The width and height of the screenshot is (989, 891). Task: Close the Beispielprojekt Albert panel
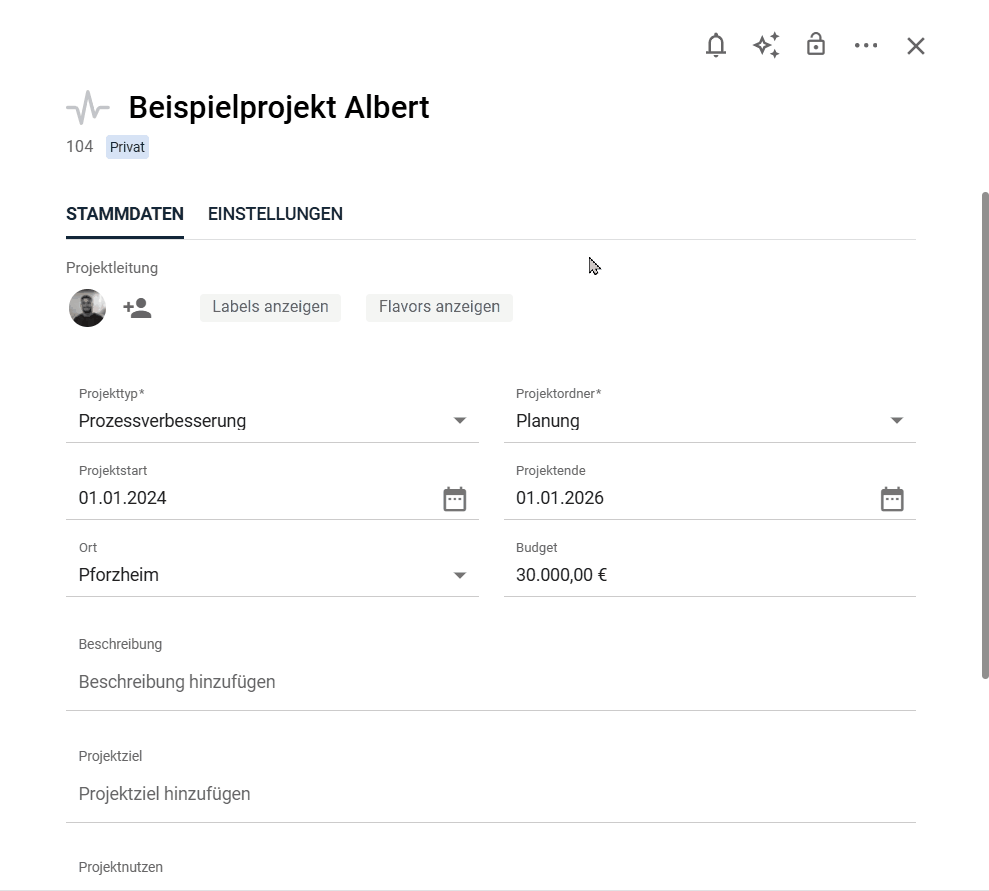(916, 46)
